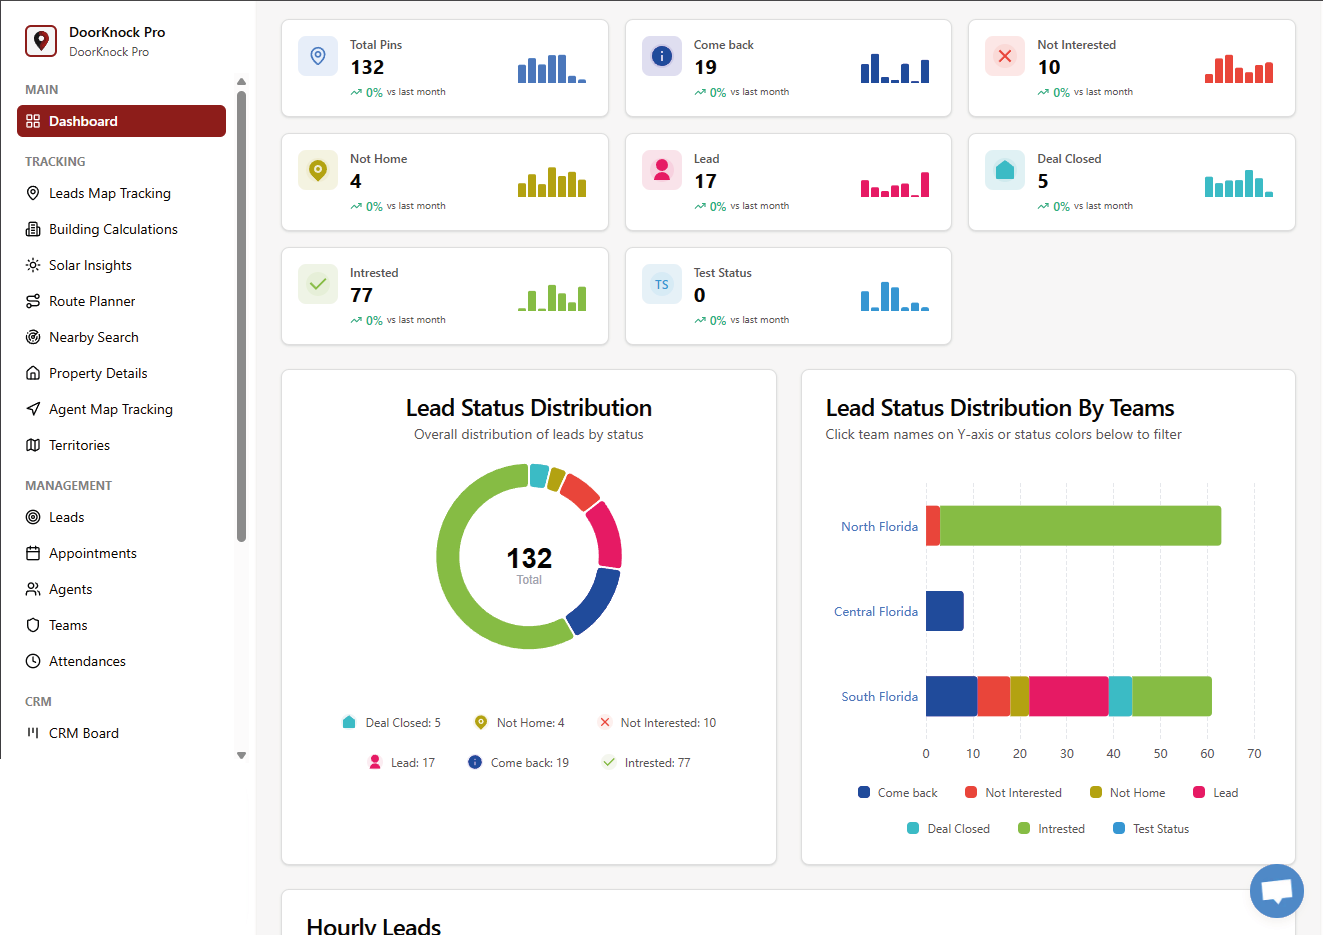Click the Test Status TS icon

pos(662,284)
